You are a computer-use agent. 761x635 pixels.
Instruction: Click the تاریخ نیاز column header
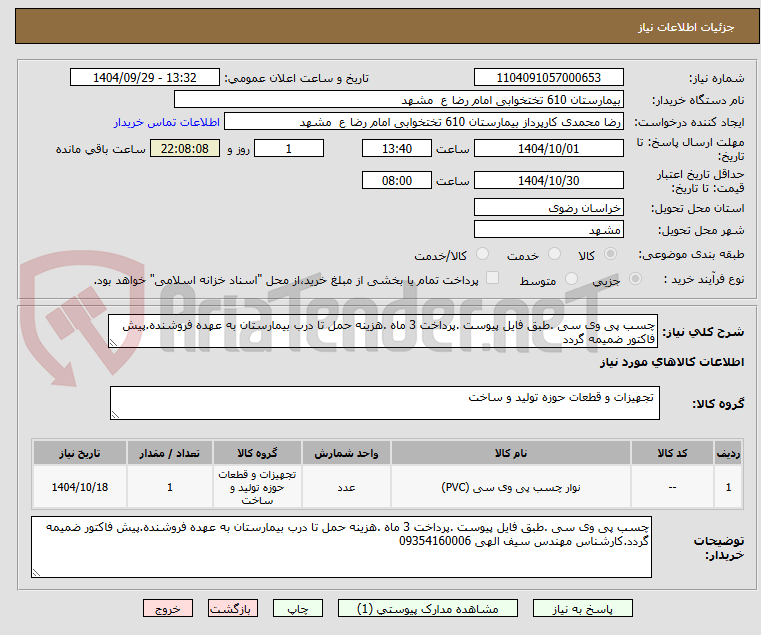click(80, 453)
